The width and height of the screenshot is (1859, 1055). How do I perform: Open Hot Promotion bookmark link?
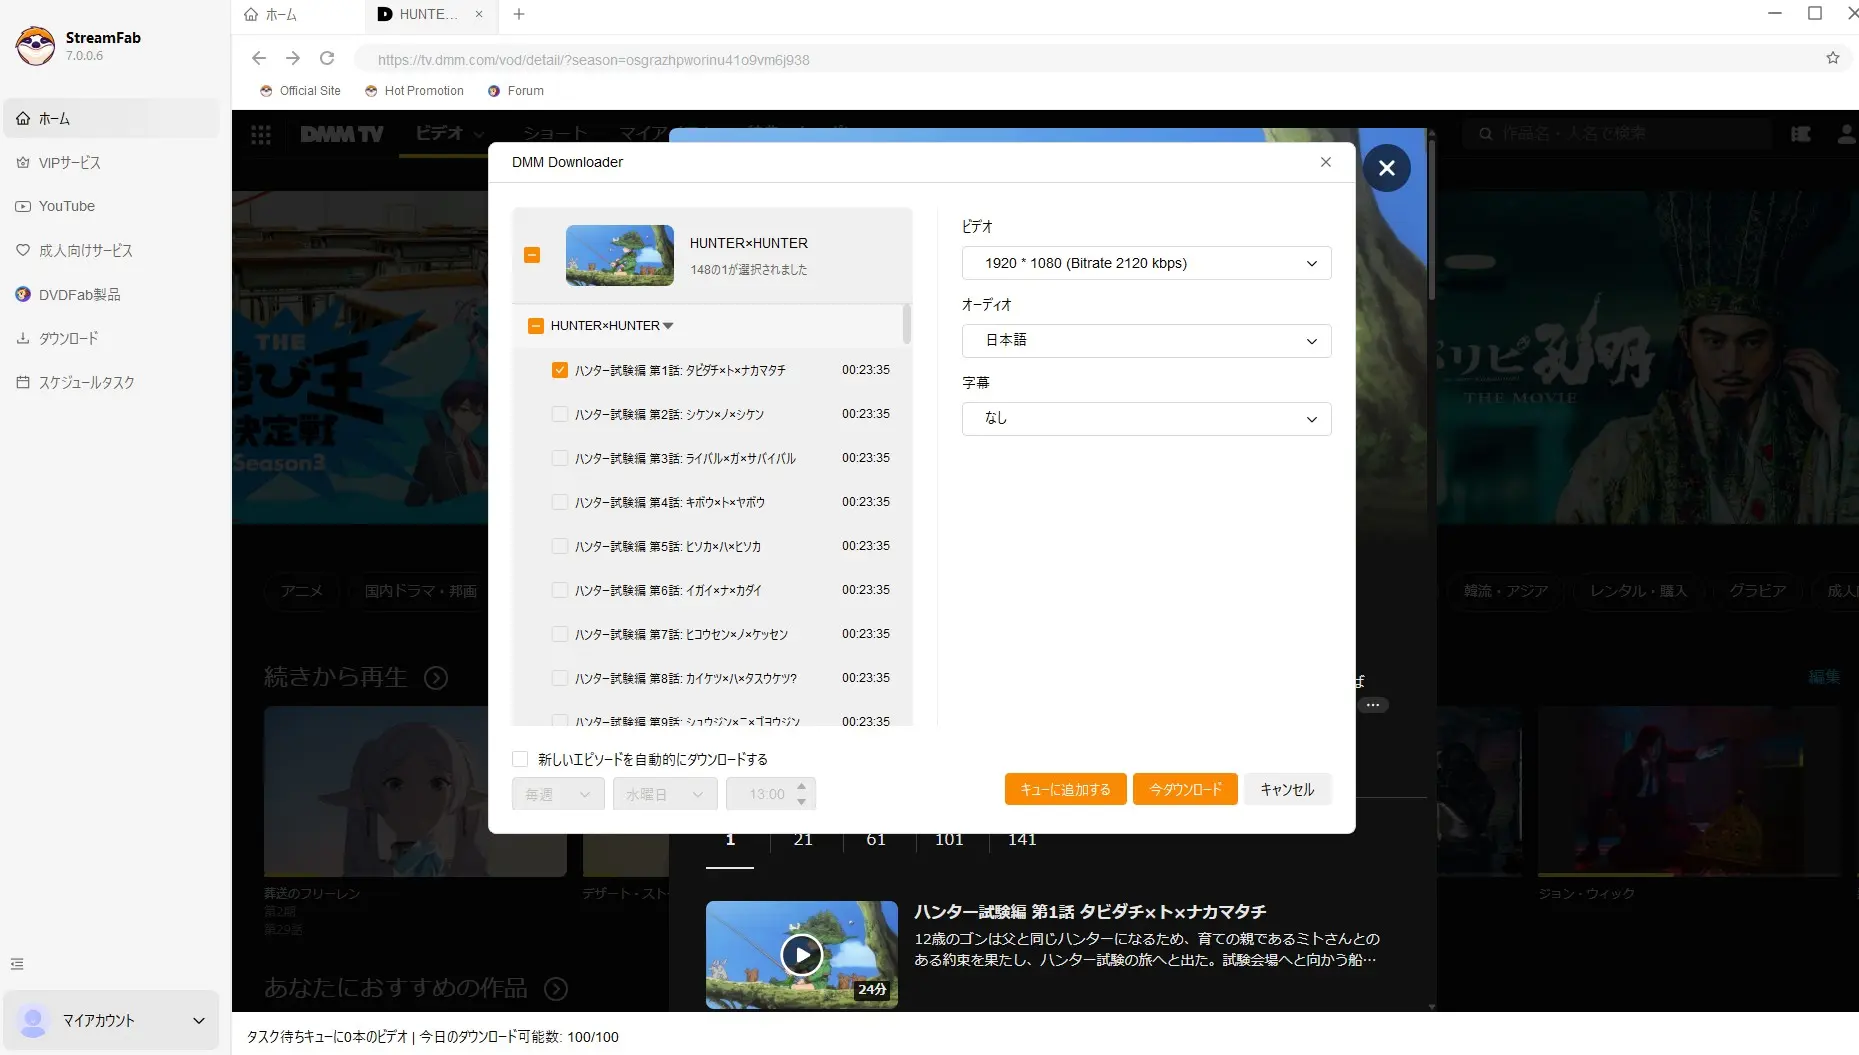point(414,91)
